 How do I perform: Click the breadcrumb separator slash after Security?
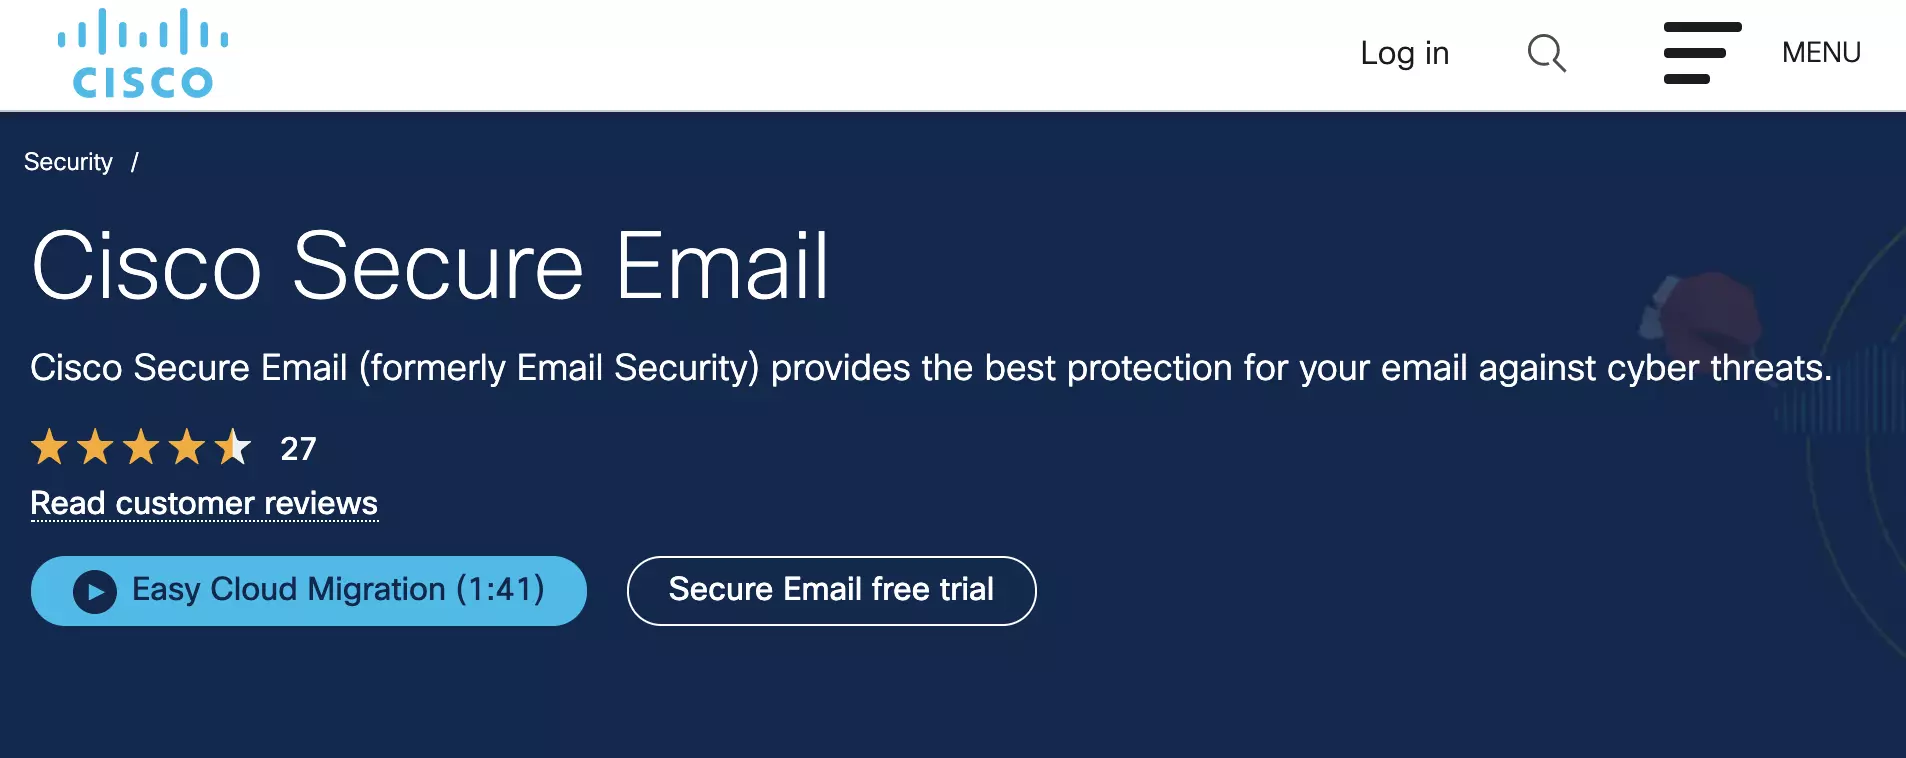[135, 161]
